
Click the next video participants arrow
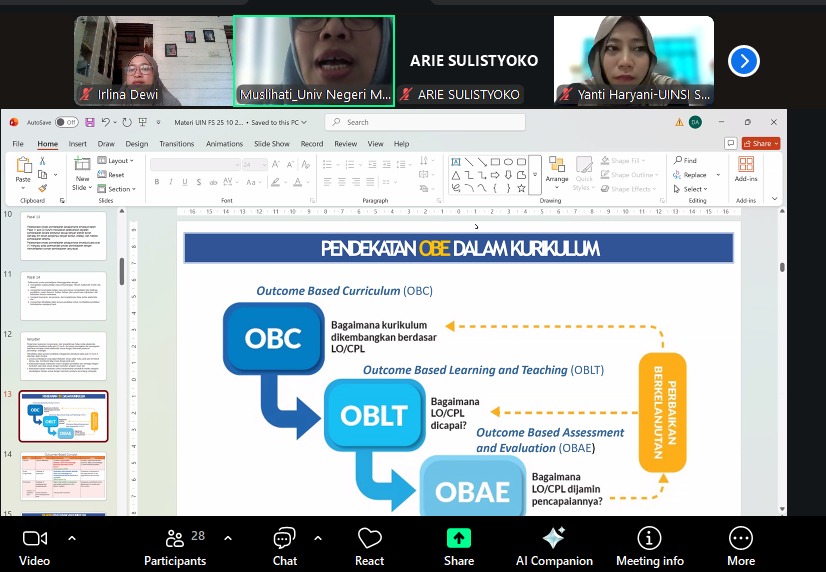744,61
